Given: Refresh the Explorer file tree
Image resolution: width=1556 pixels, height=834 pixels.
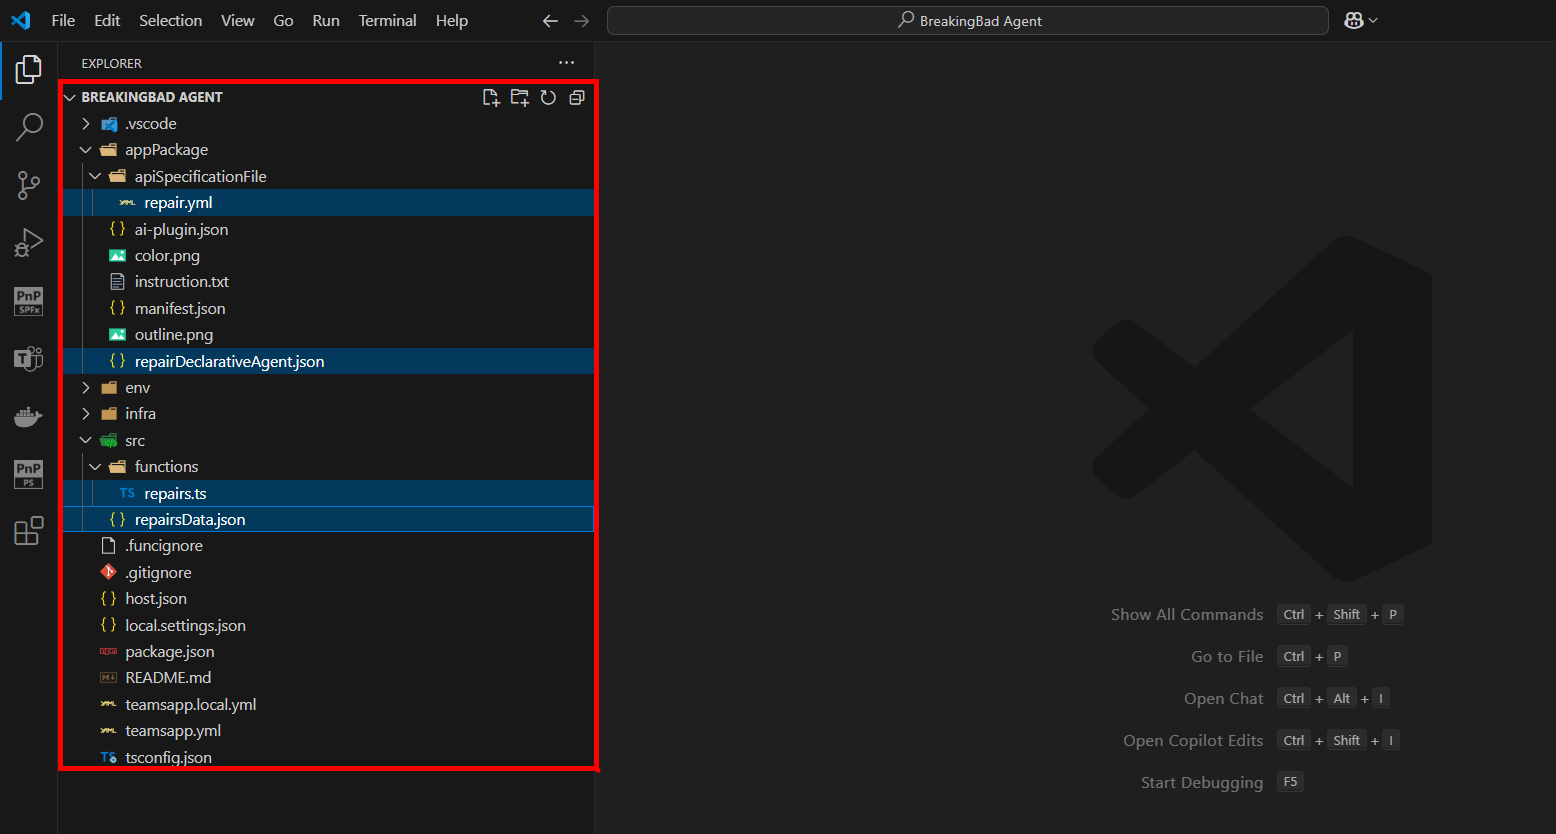Looking at the screenshot, I should pyautogui.click(x=548, y=97).
